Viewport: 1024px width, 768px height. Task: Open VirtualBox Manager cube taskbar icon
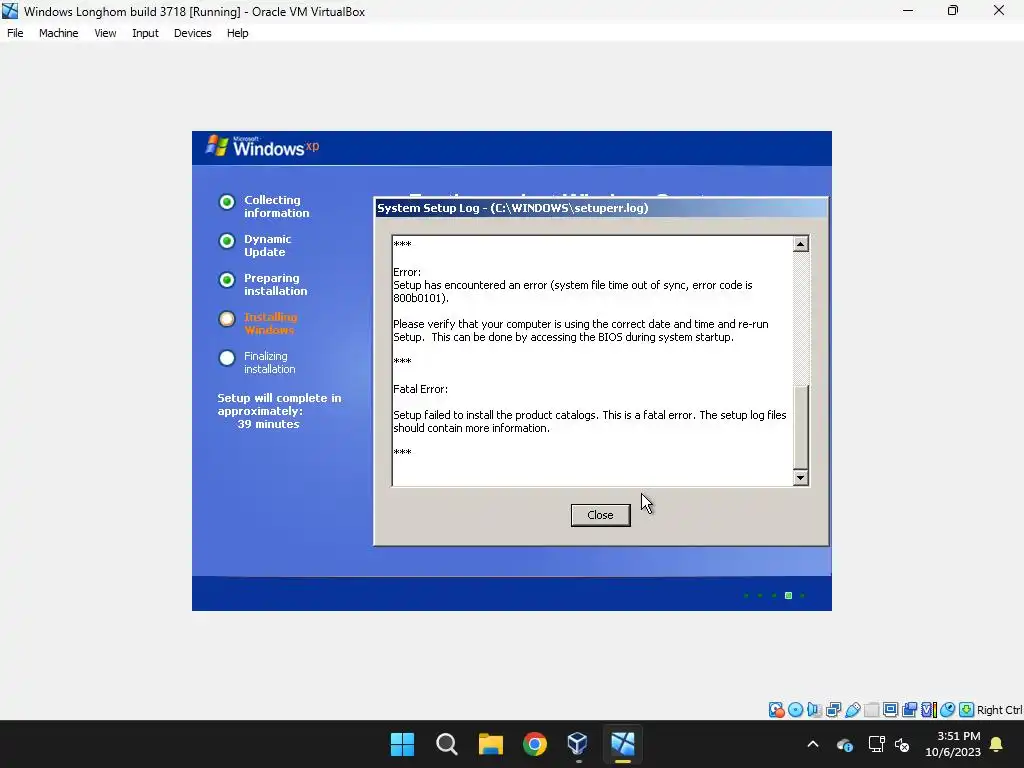pyautogui.click(x=579, y=744)
